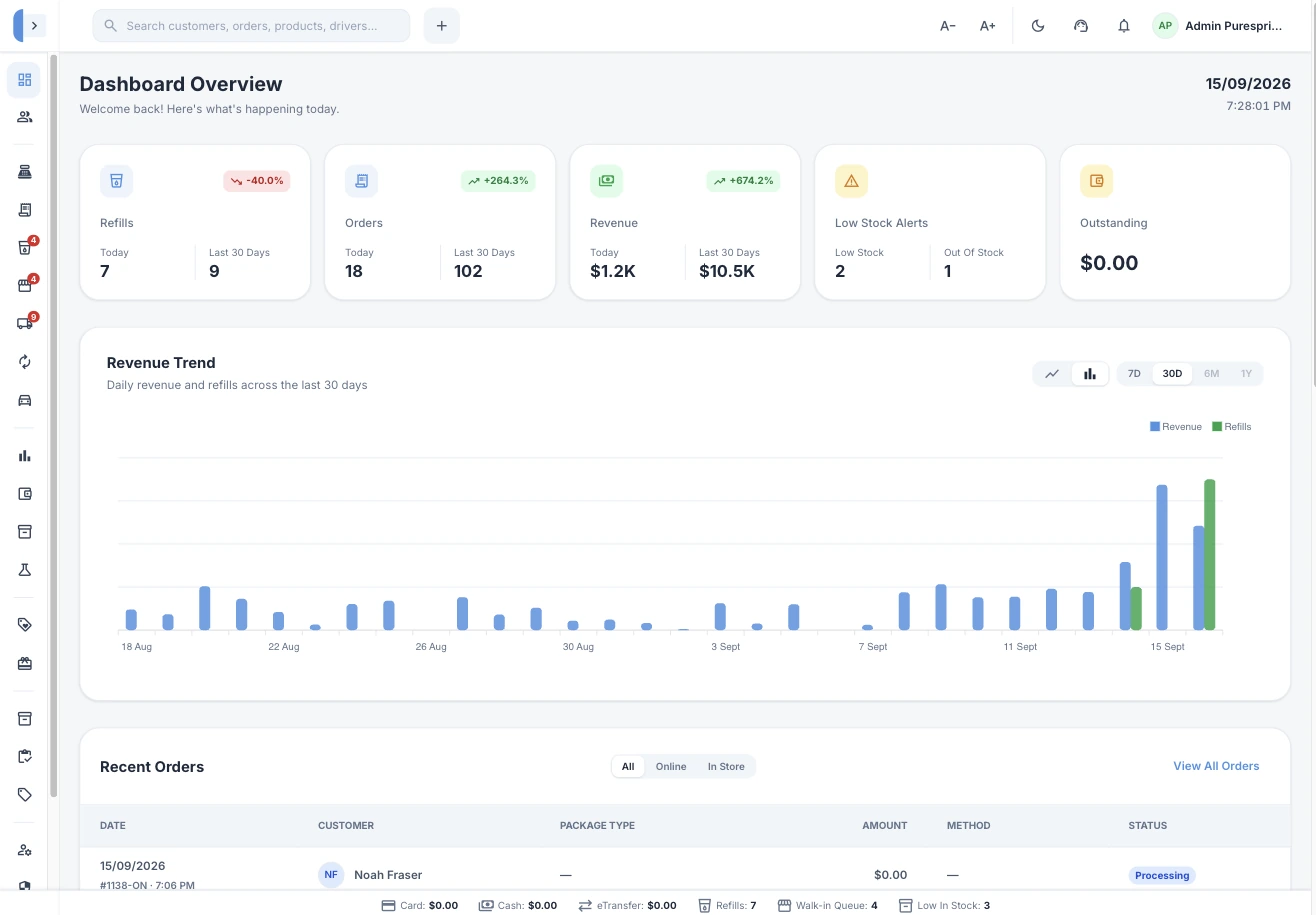The width and height of the screenshot is (1316, 915).
Task: Open the delivery truck icon with badge 9
Action: click(24, 324)
